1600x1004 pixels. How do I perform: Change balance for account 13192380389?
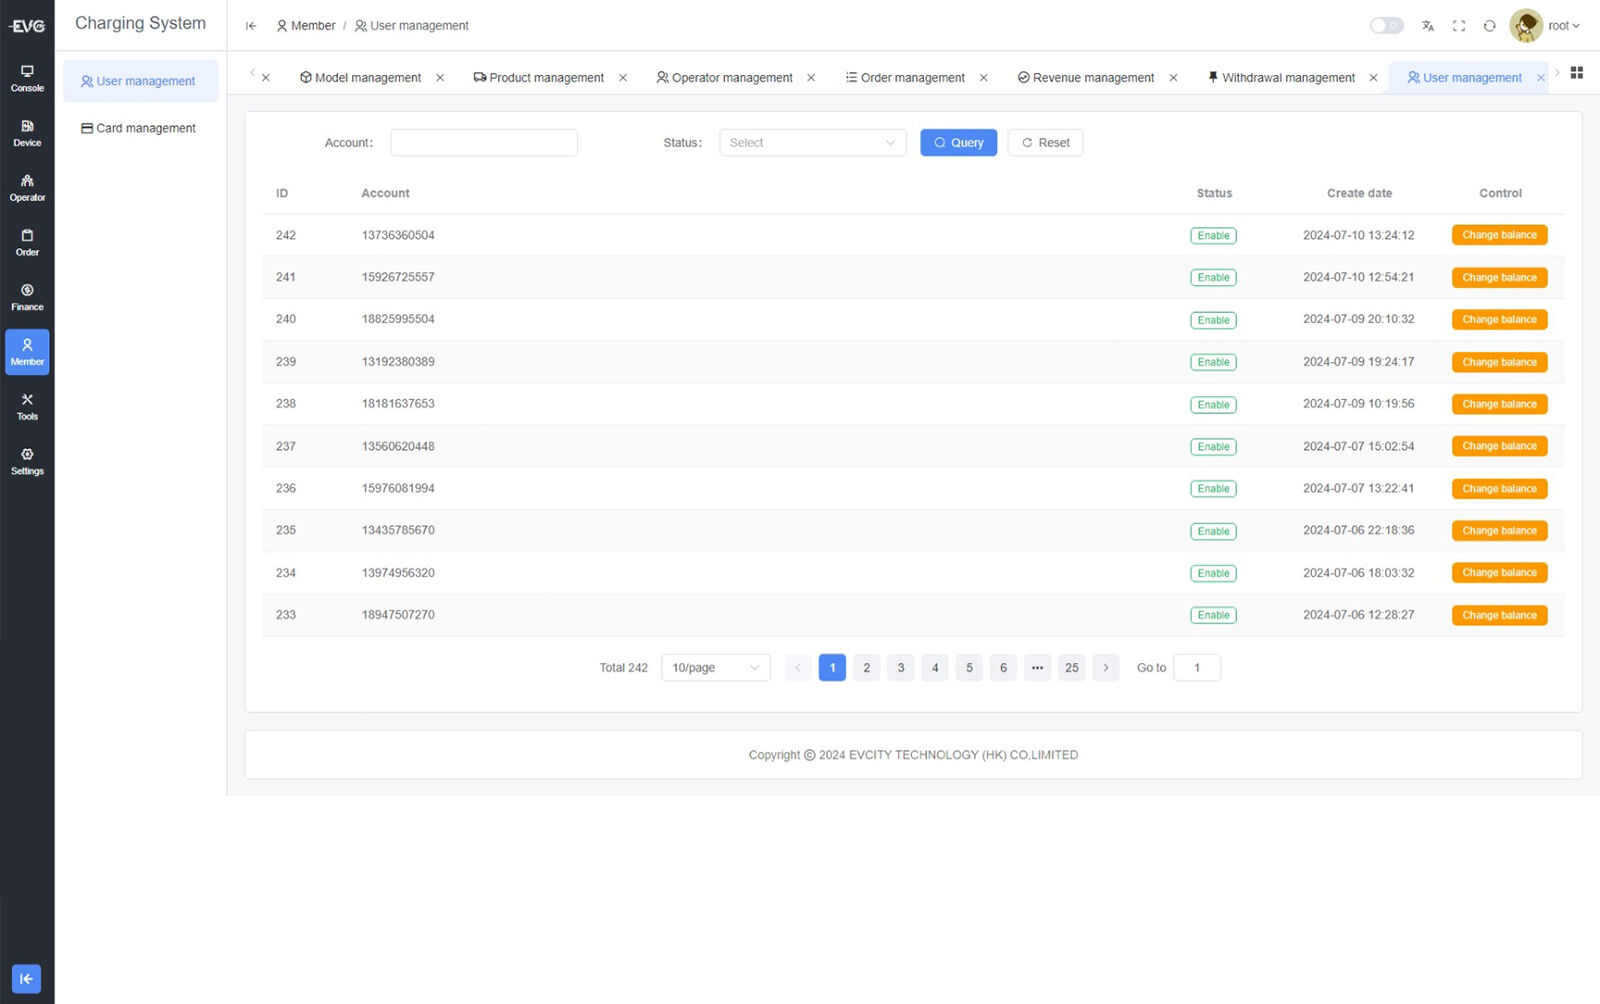tap(1499, 362)
